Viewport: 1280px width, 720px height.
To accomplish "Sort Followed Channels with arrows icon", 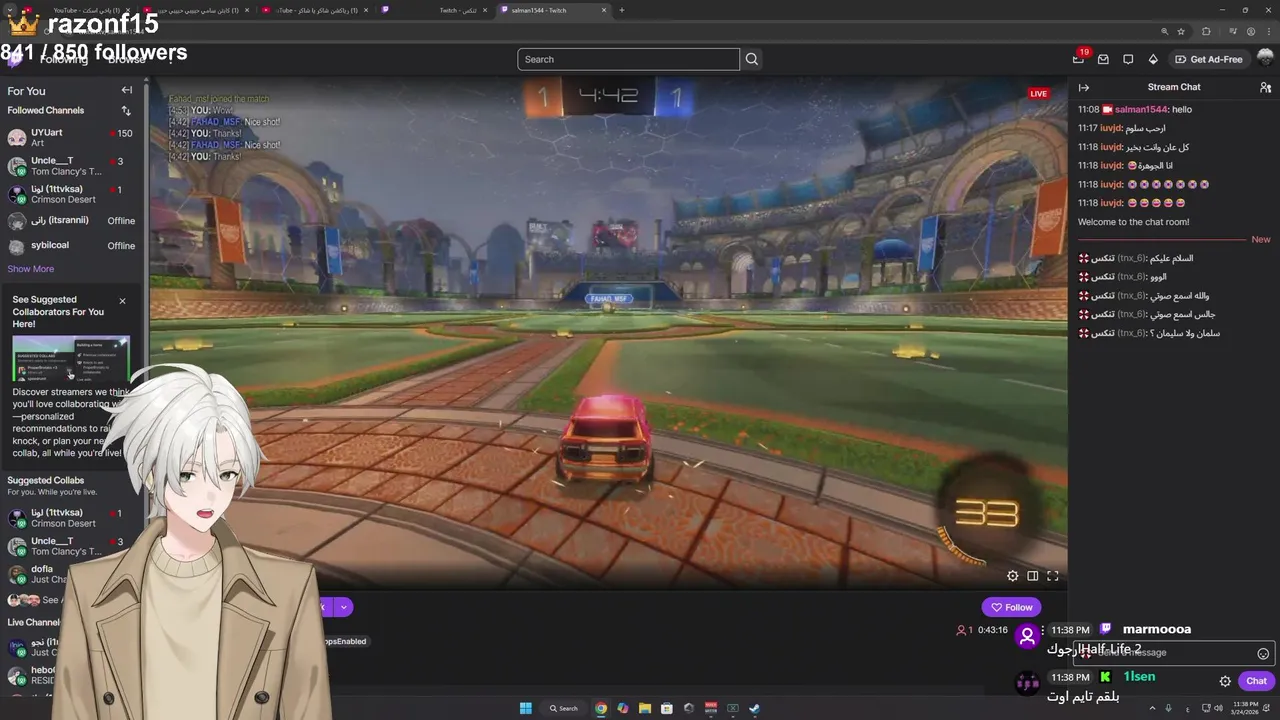I will point(126,110).
